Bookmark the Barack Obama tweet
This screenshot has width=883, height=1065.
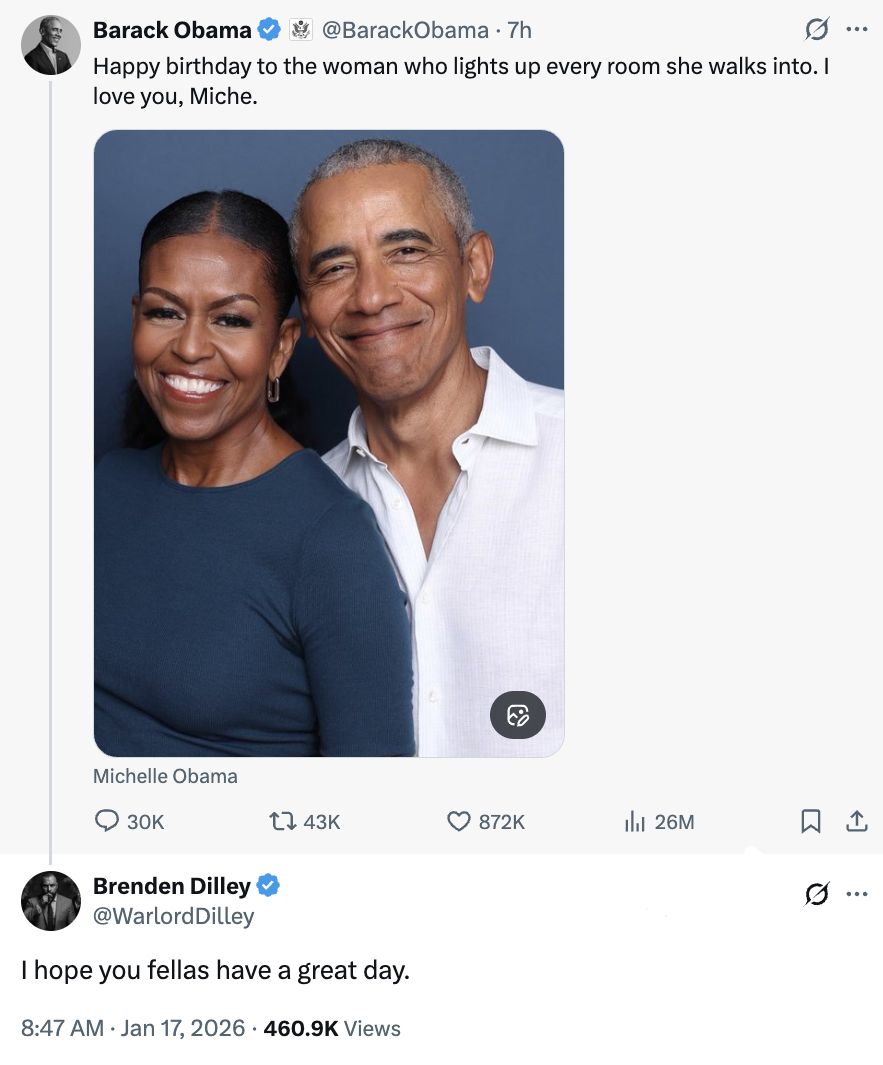click(x=811, y=821)
